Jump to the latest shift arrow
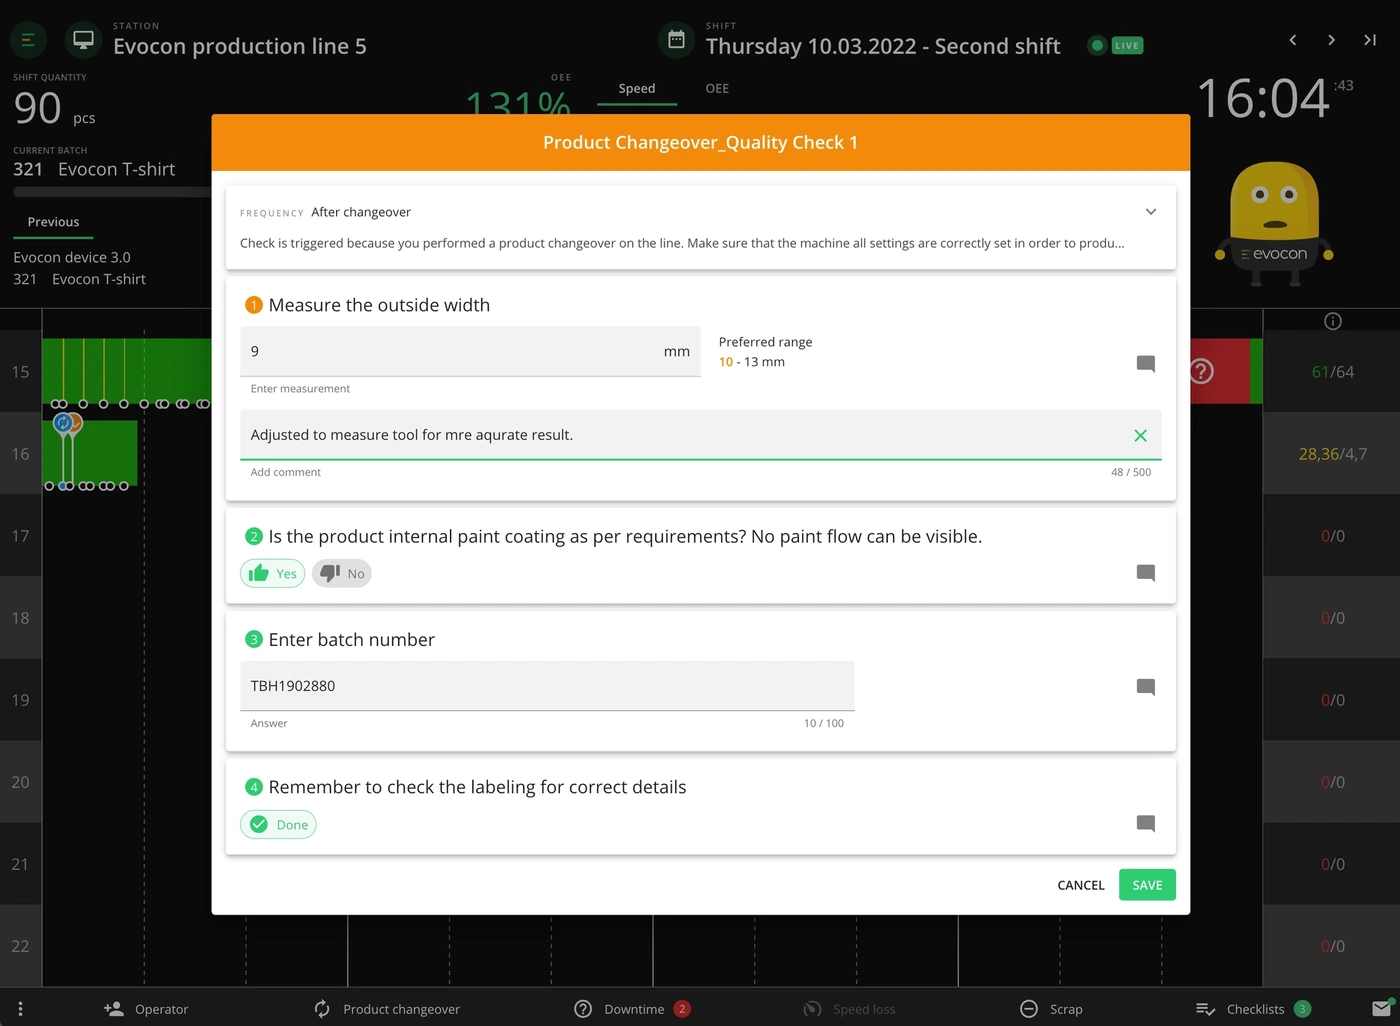 click(1370, 40)
